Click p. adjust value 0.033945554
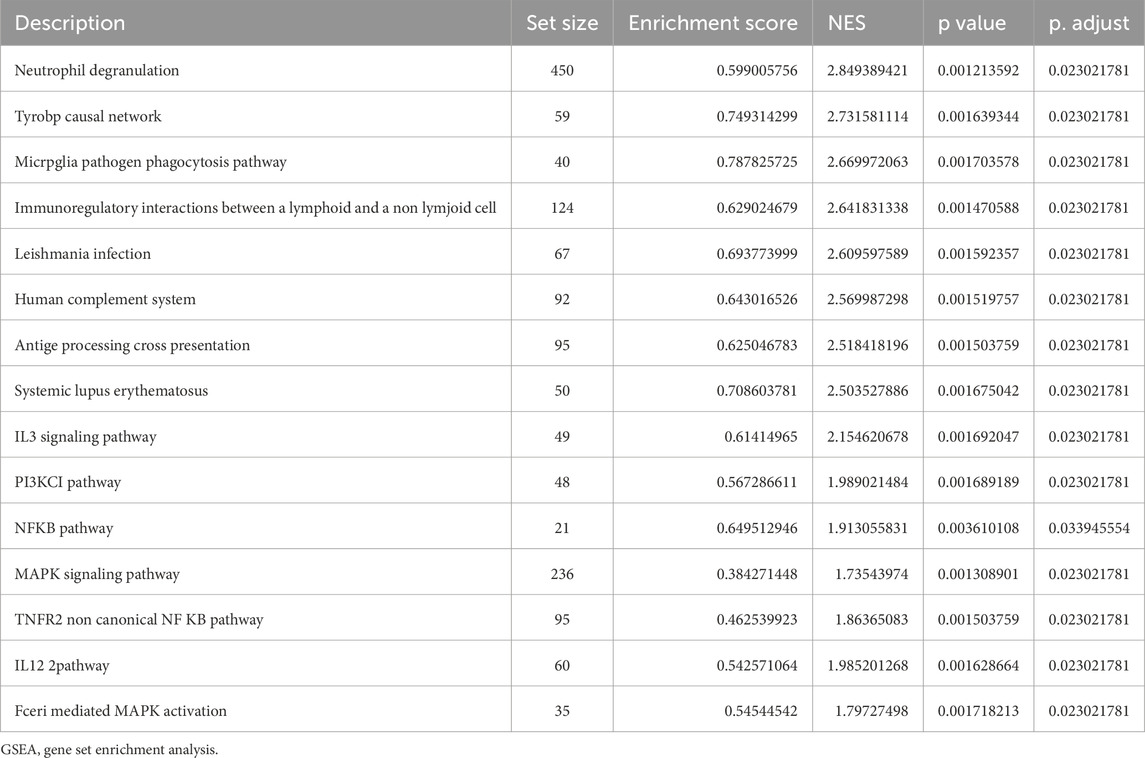This screenshot has height=758, width=1145. (x=1089, y=528)
